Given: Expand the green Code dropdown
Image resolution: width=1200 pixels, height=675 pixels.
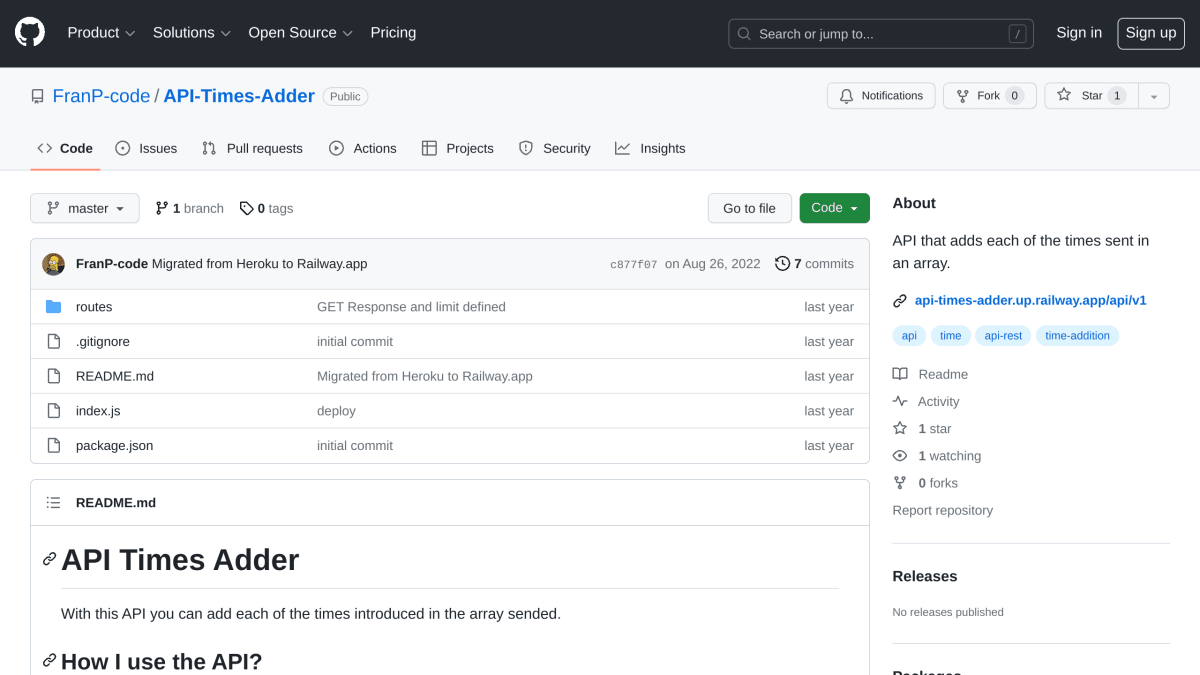Looking at the screenshot, I should coord(835,208).
